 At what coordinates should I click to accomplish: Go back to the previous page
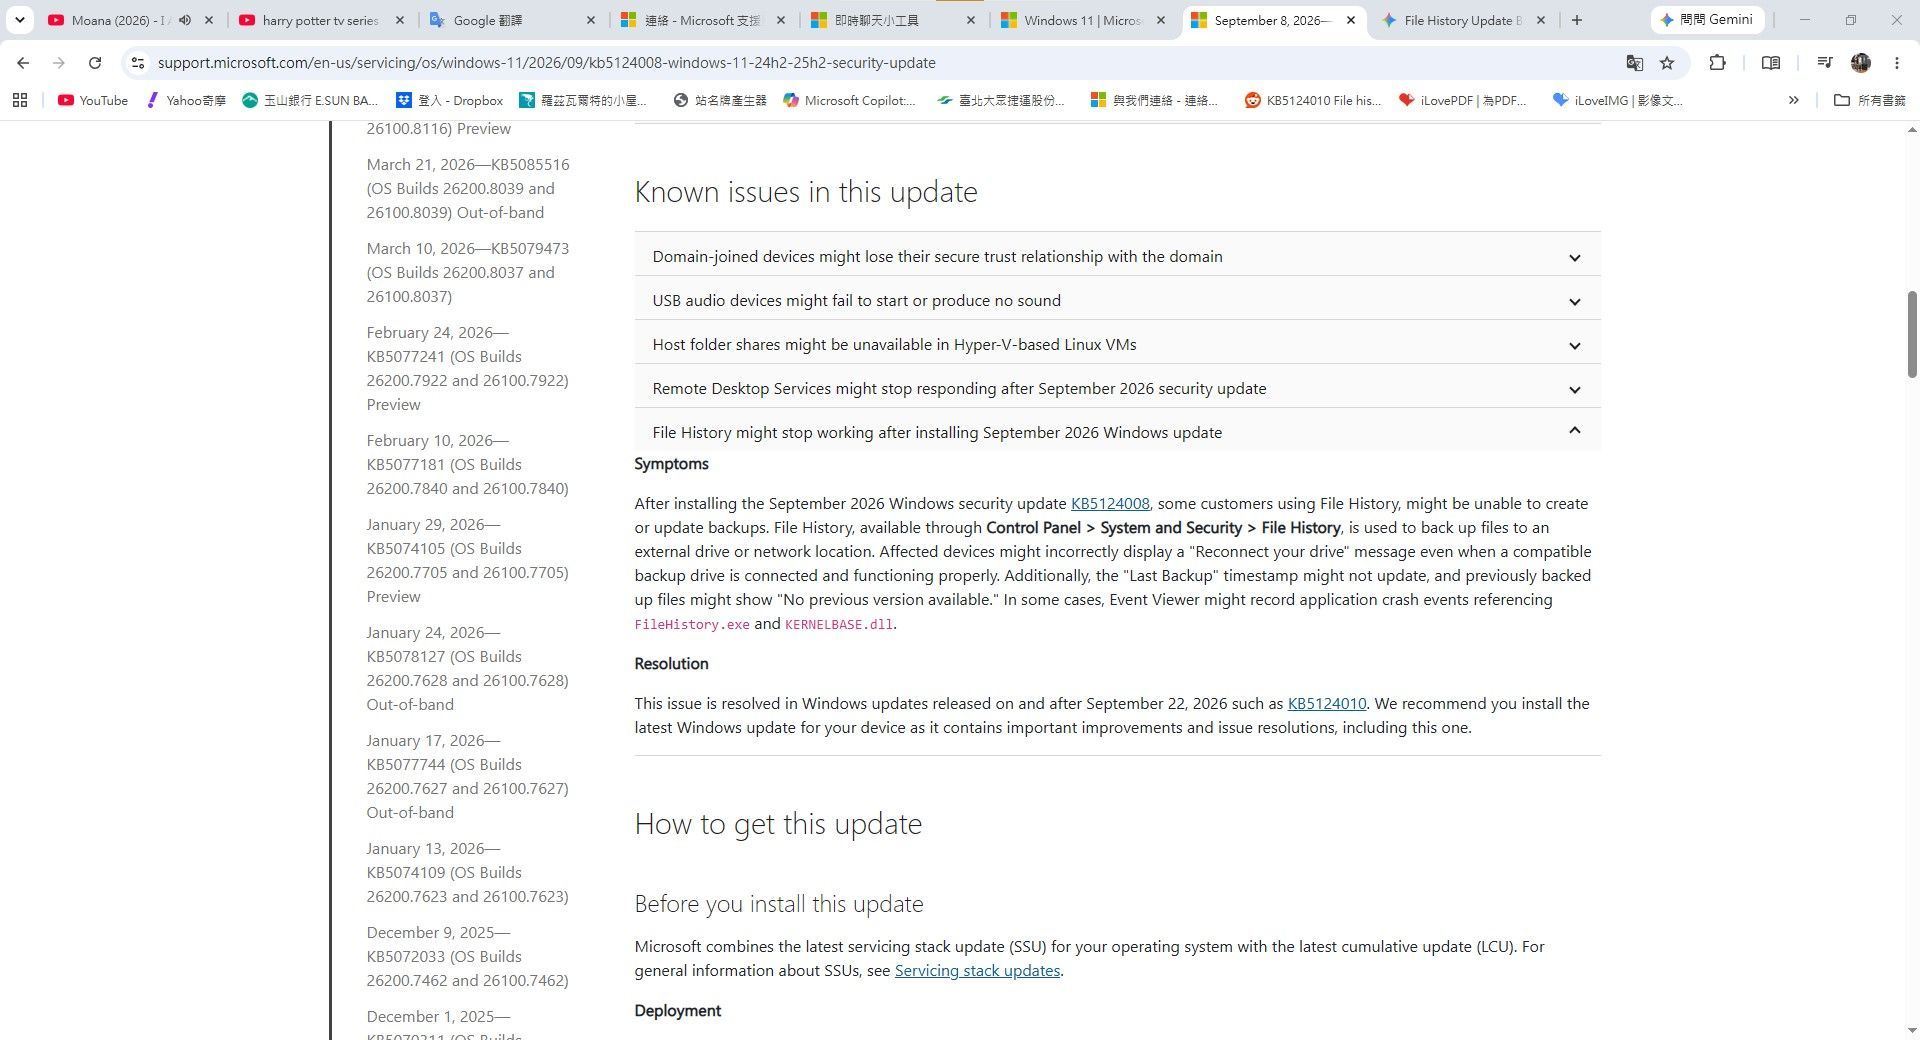point(23,63)
